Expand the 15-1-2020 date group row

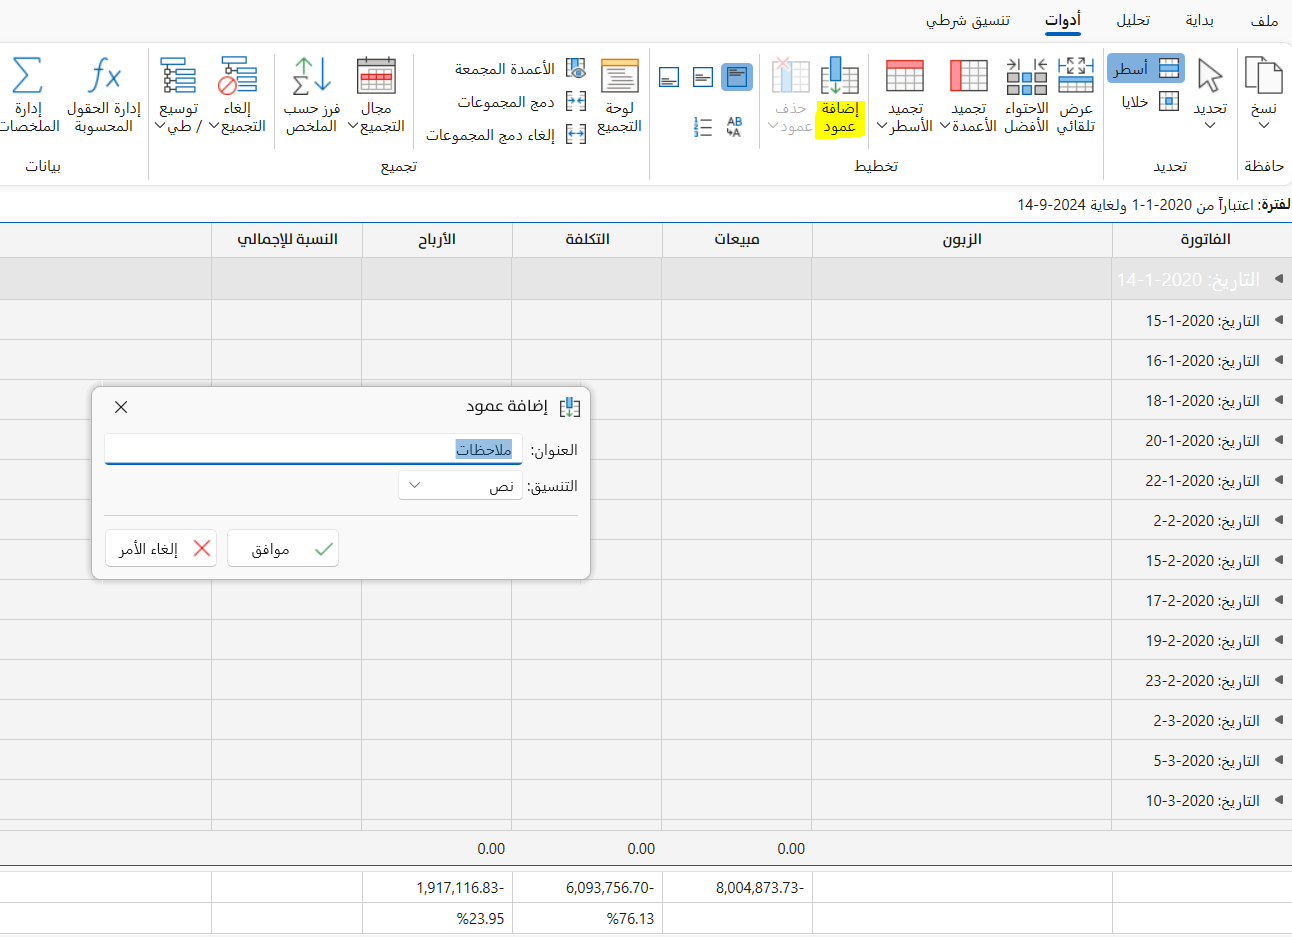click(x=1279, y=321)
